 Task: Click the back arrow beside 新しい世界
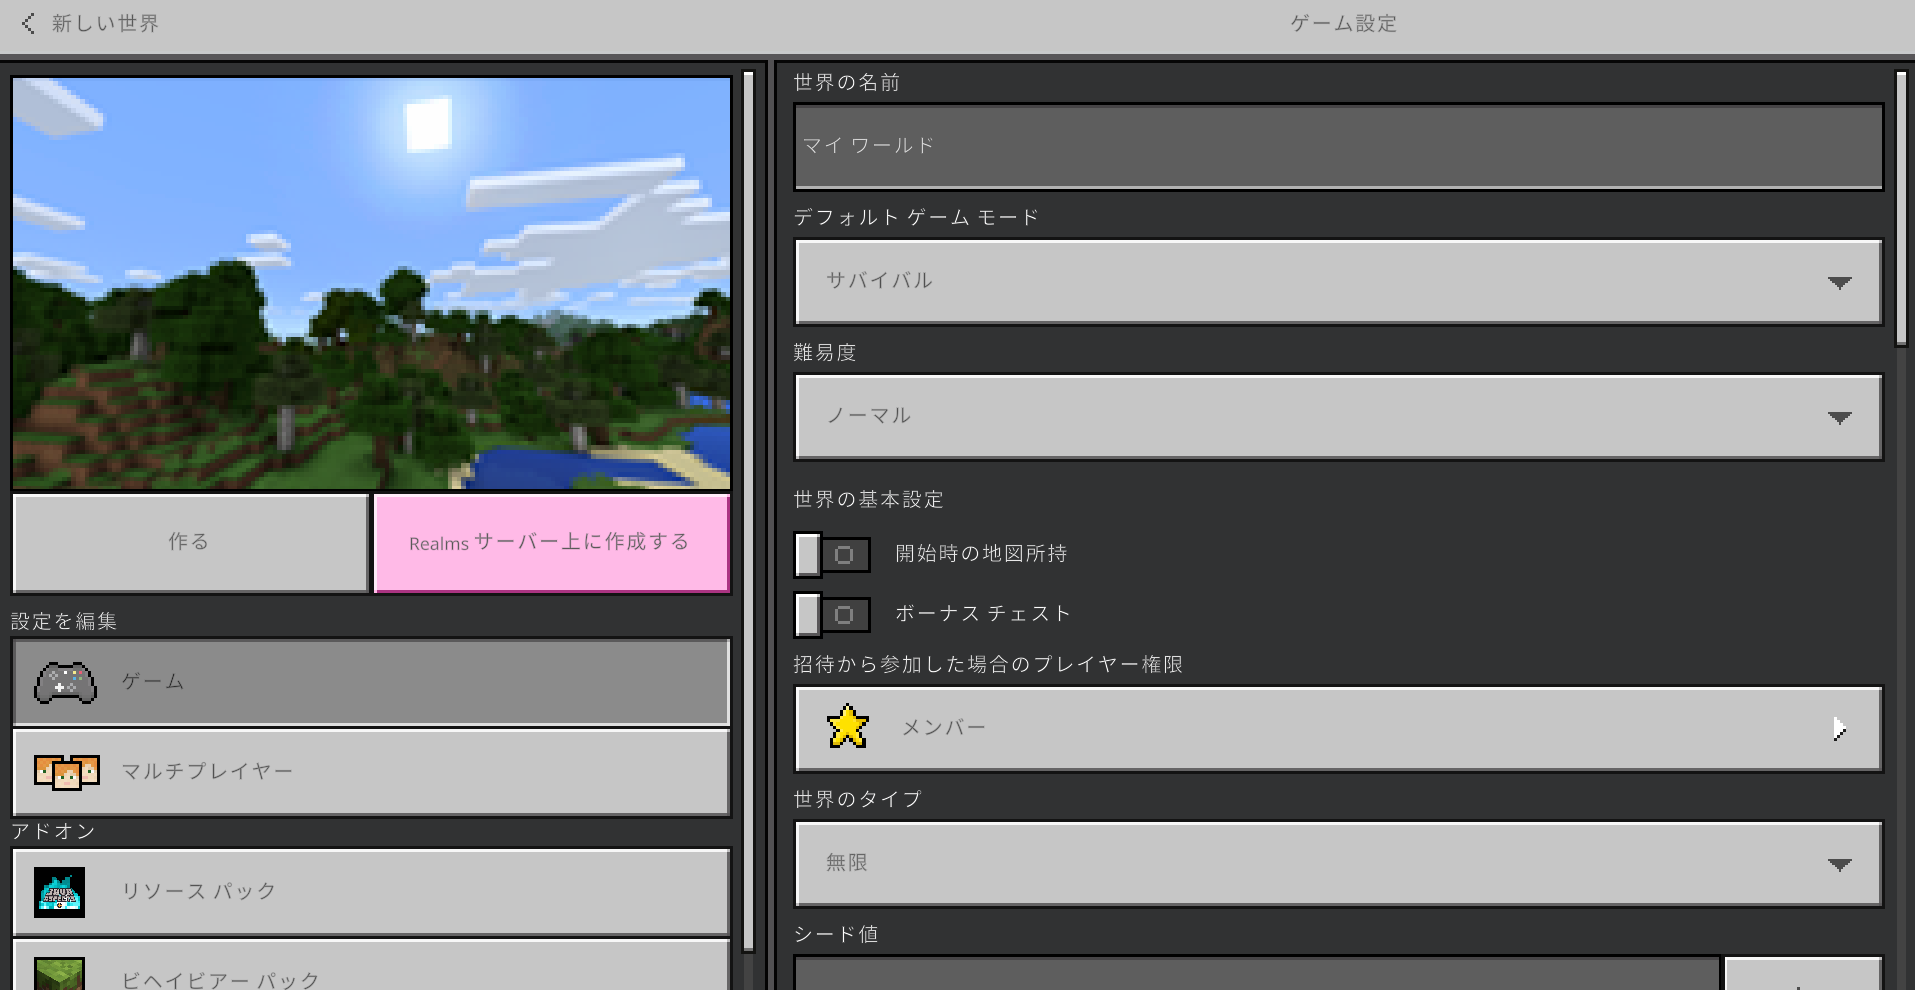(x=28, y=23)
